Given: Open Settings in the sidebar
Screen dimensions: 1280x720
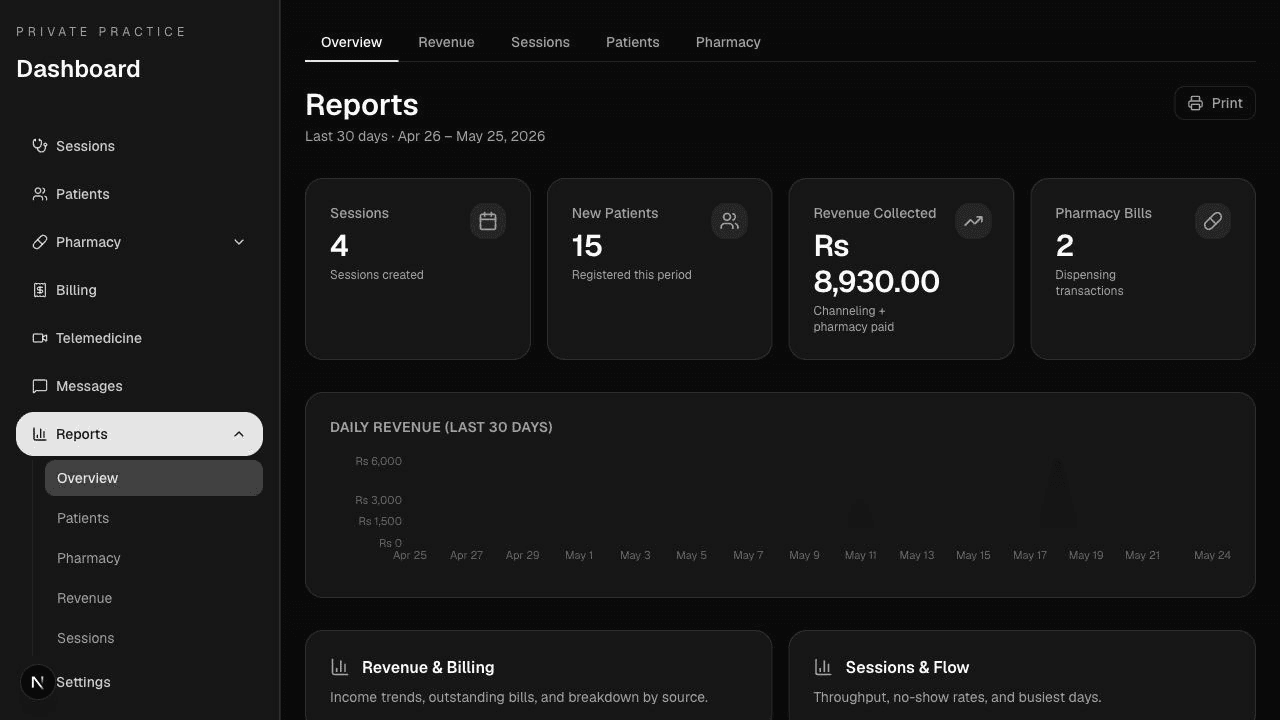Looking at the screenshot, I should [x=139, y=682].
